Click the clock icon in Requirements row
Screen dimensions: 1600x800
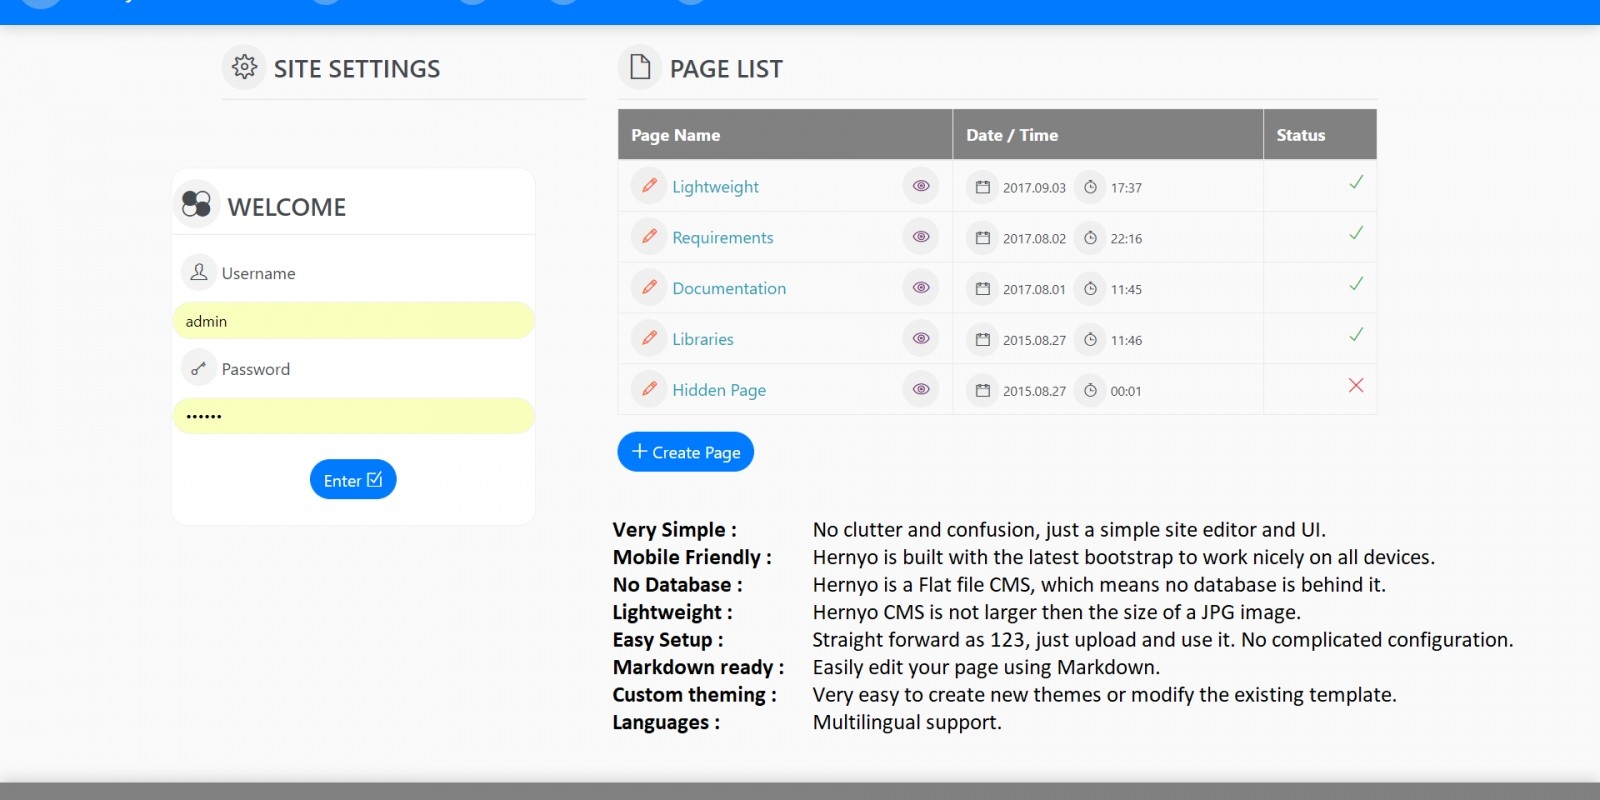(1091, 238)
